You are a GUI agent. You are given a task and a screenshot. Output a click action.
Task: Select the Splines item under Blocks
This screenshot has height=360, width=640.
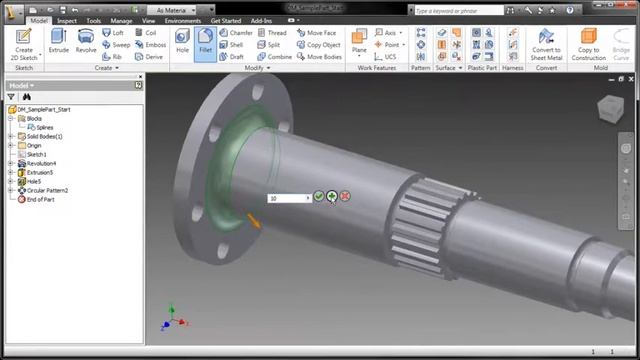[x=40, y=127]
